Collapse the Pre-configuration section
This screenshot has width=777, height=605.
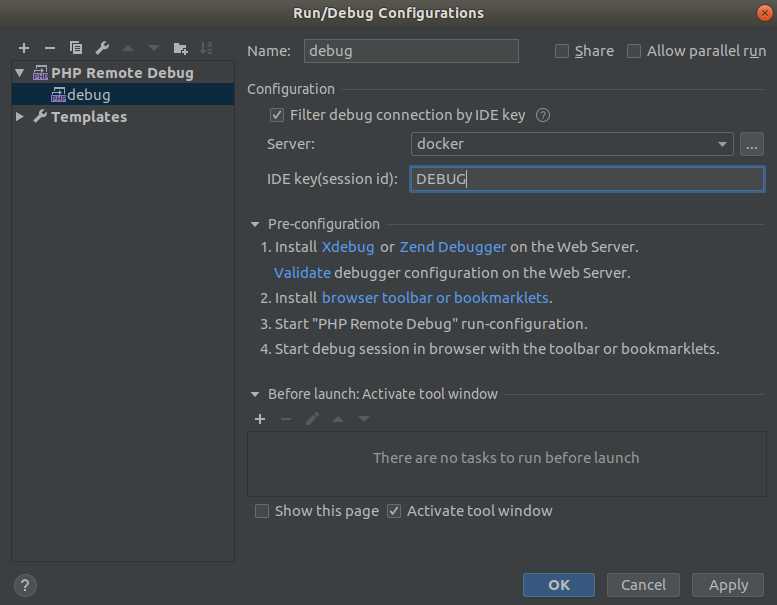255,224
